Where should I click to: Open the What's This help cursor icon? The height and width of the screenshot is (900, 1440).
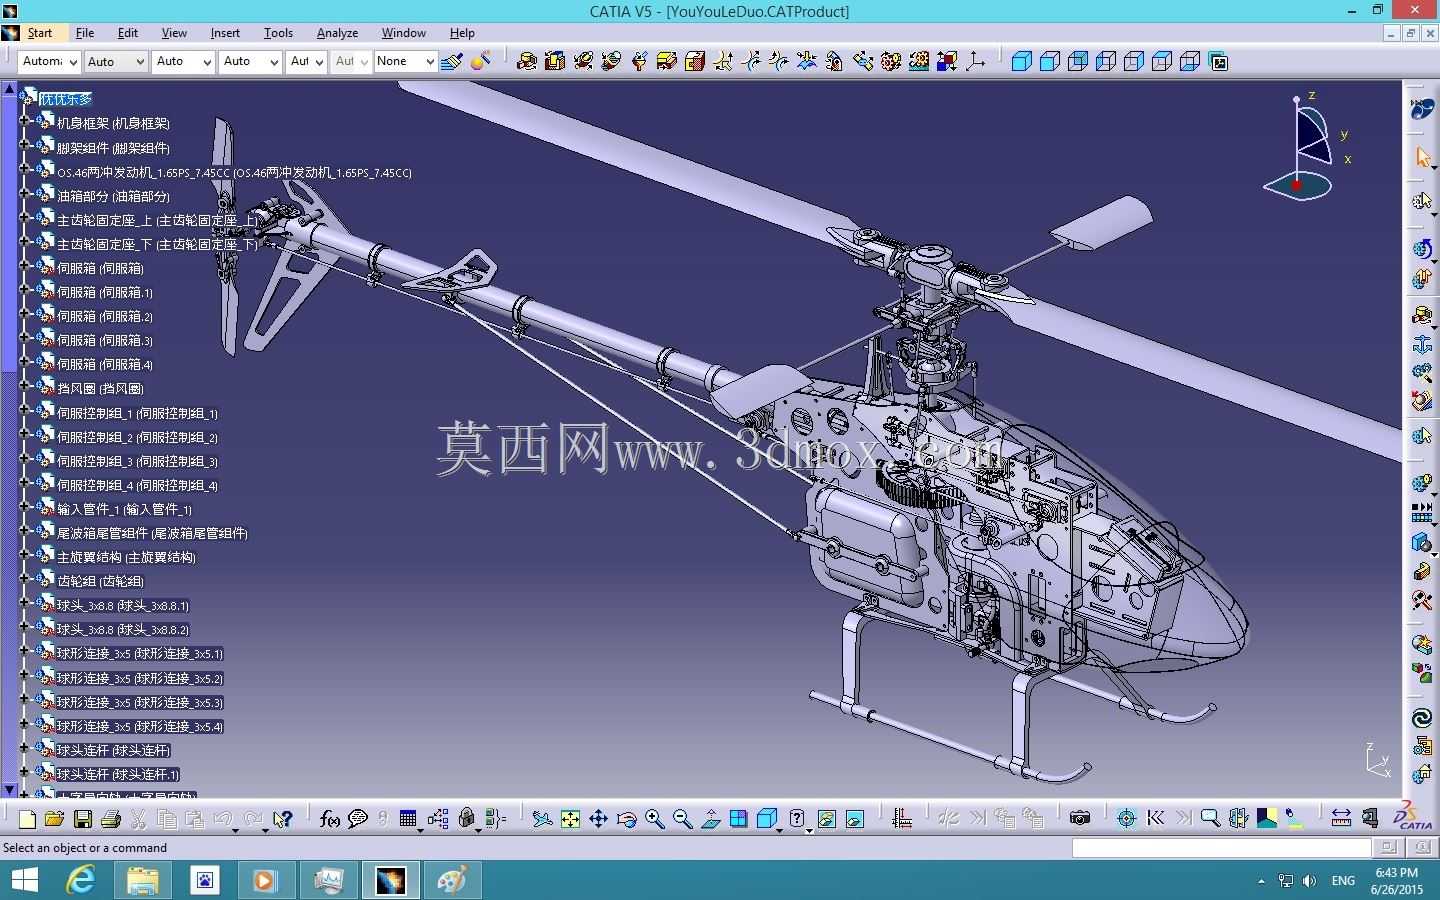click(x=283, y=819)
